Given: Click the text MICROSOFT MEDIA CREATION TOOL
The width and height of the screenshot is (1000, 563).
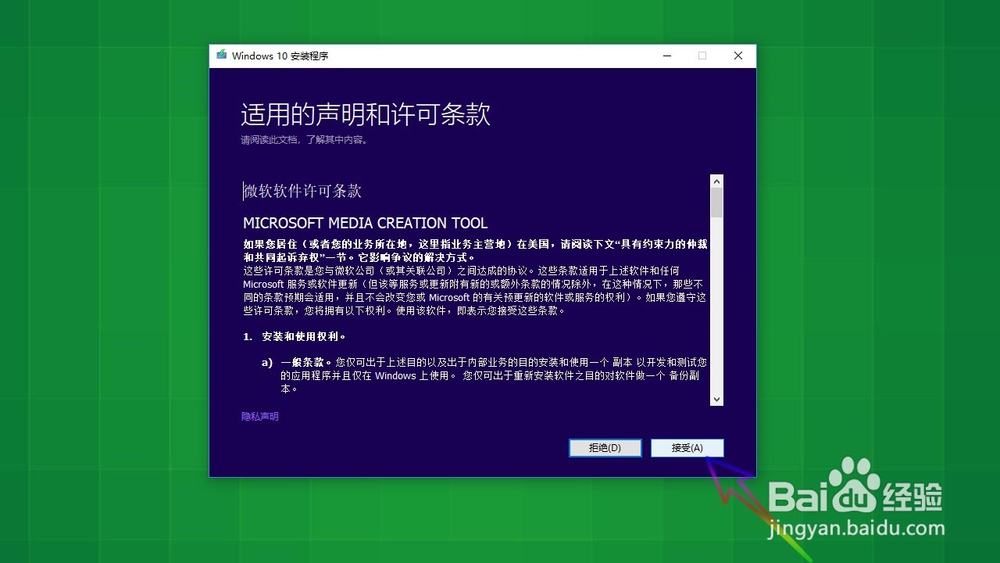Looking at the screenshot, I should (365, 223).
